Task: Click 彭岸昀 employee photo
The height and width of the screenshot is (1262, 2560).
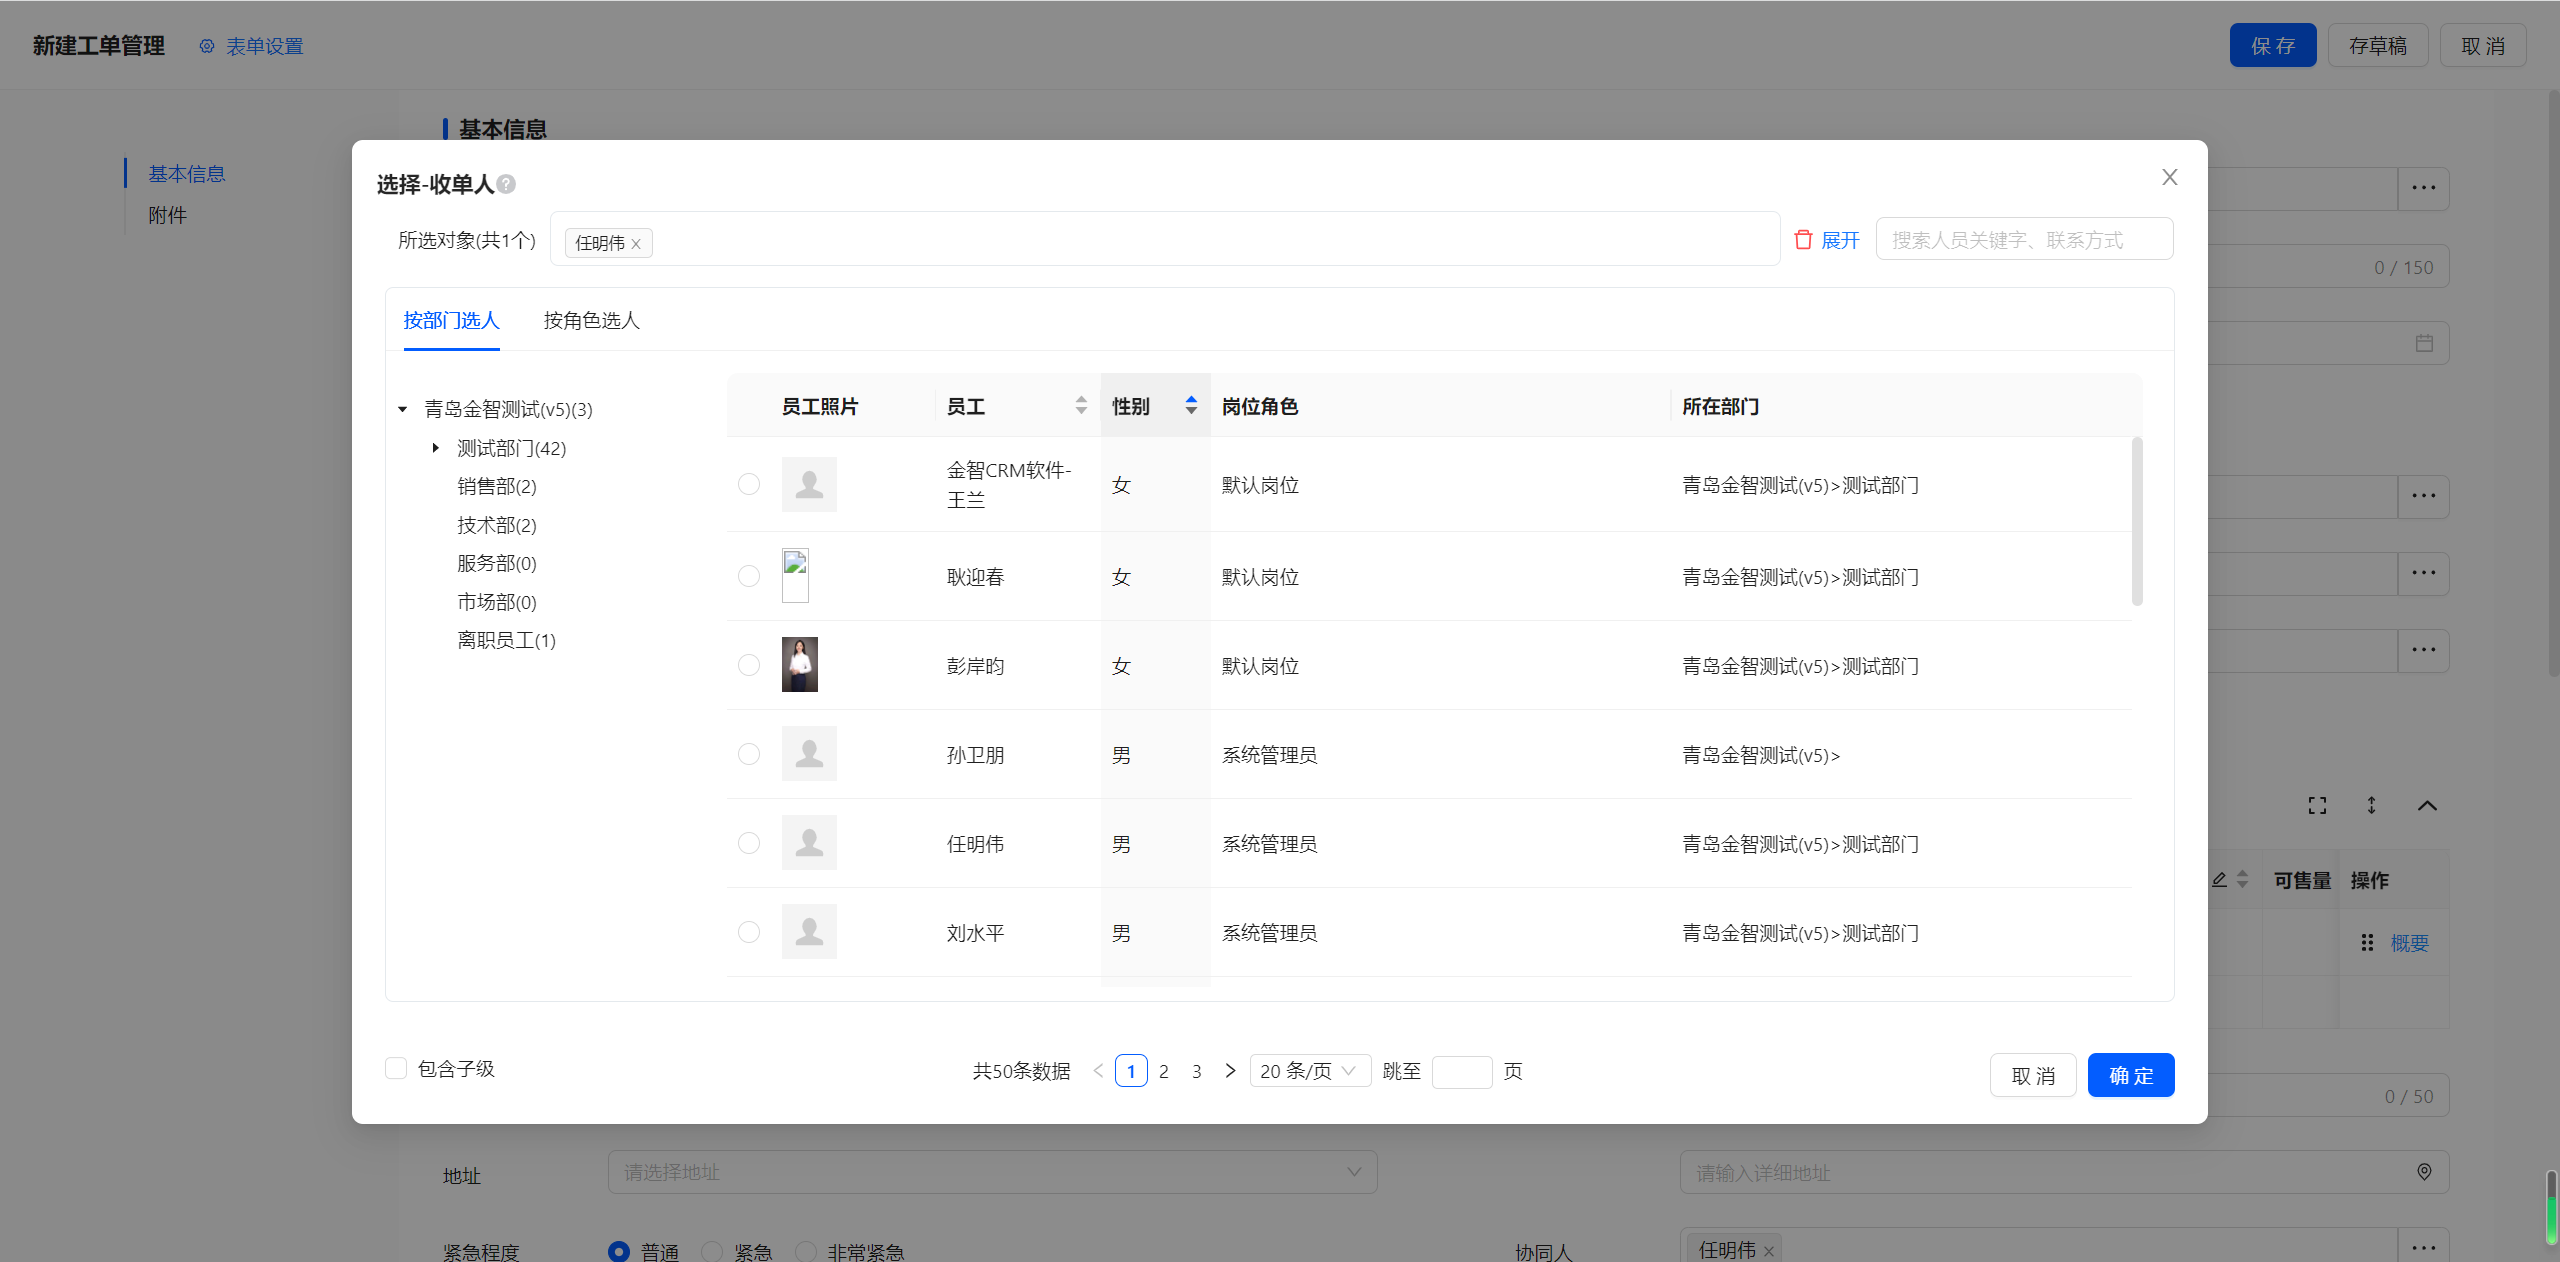Action: click(x=800, y=664)
